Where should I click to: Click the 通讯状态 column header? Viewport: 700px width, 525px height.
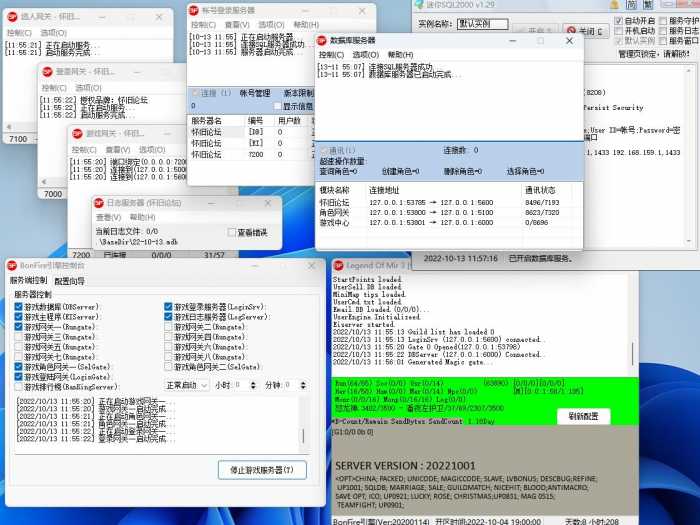coord(540,190)
